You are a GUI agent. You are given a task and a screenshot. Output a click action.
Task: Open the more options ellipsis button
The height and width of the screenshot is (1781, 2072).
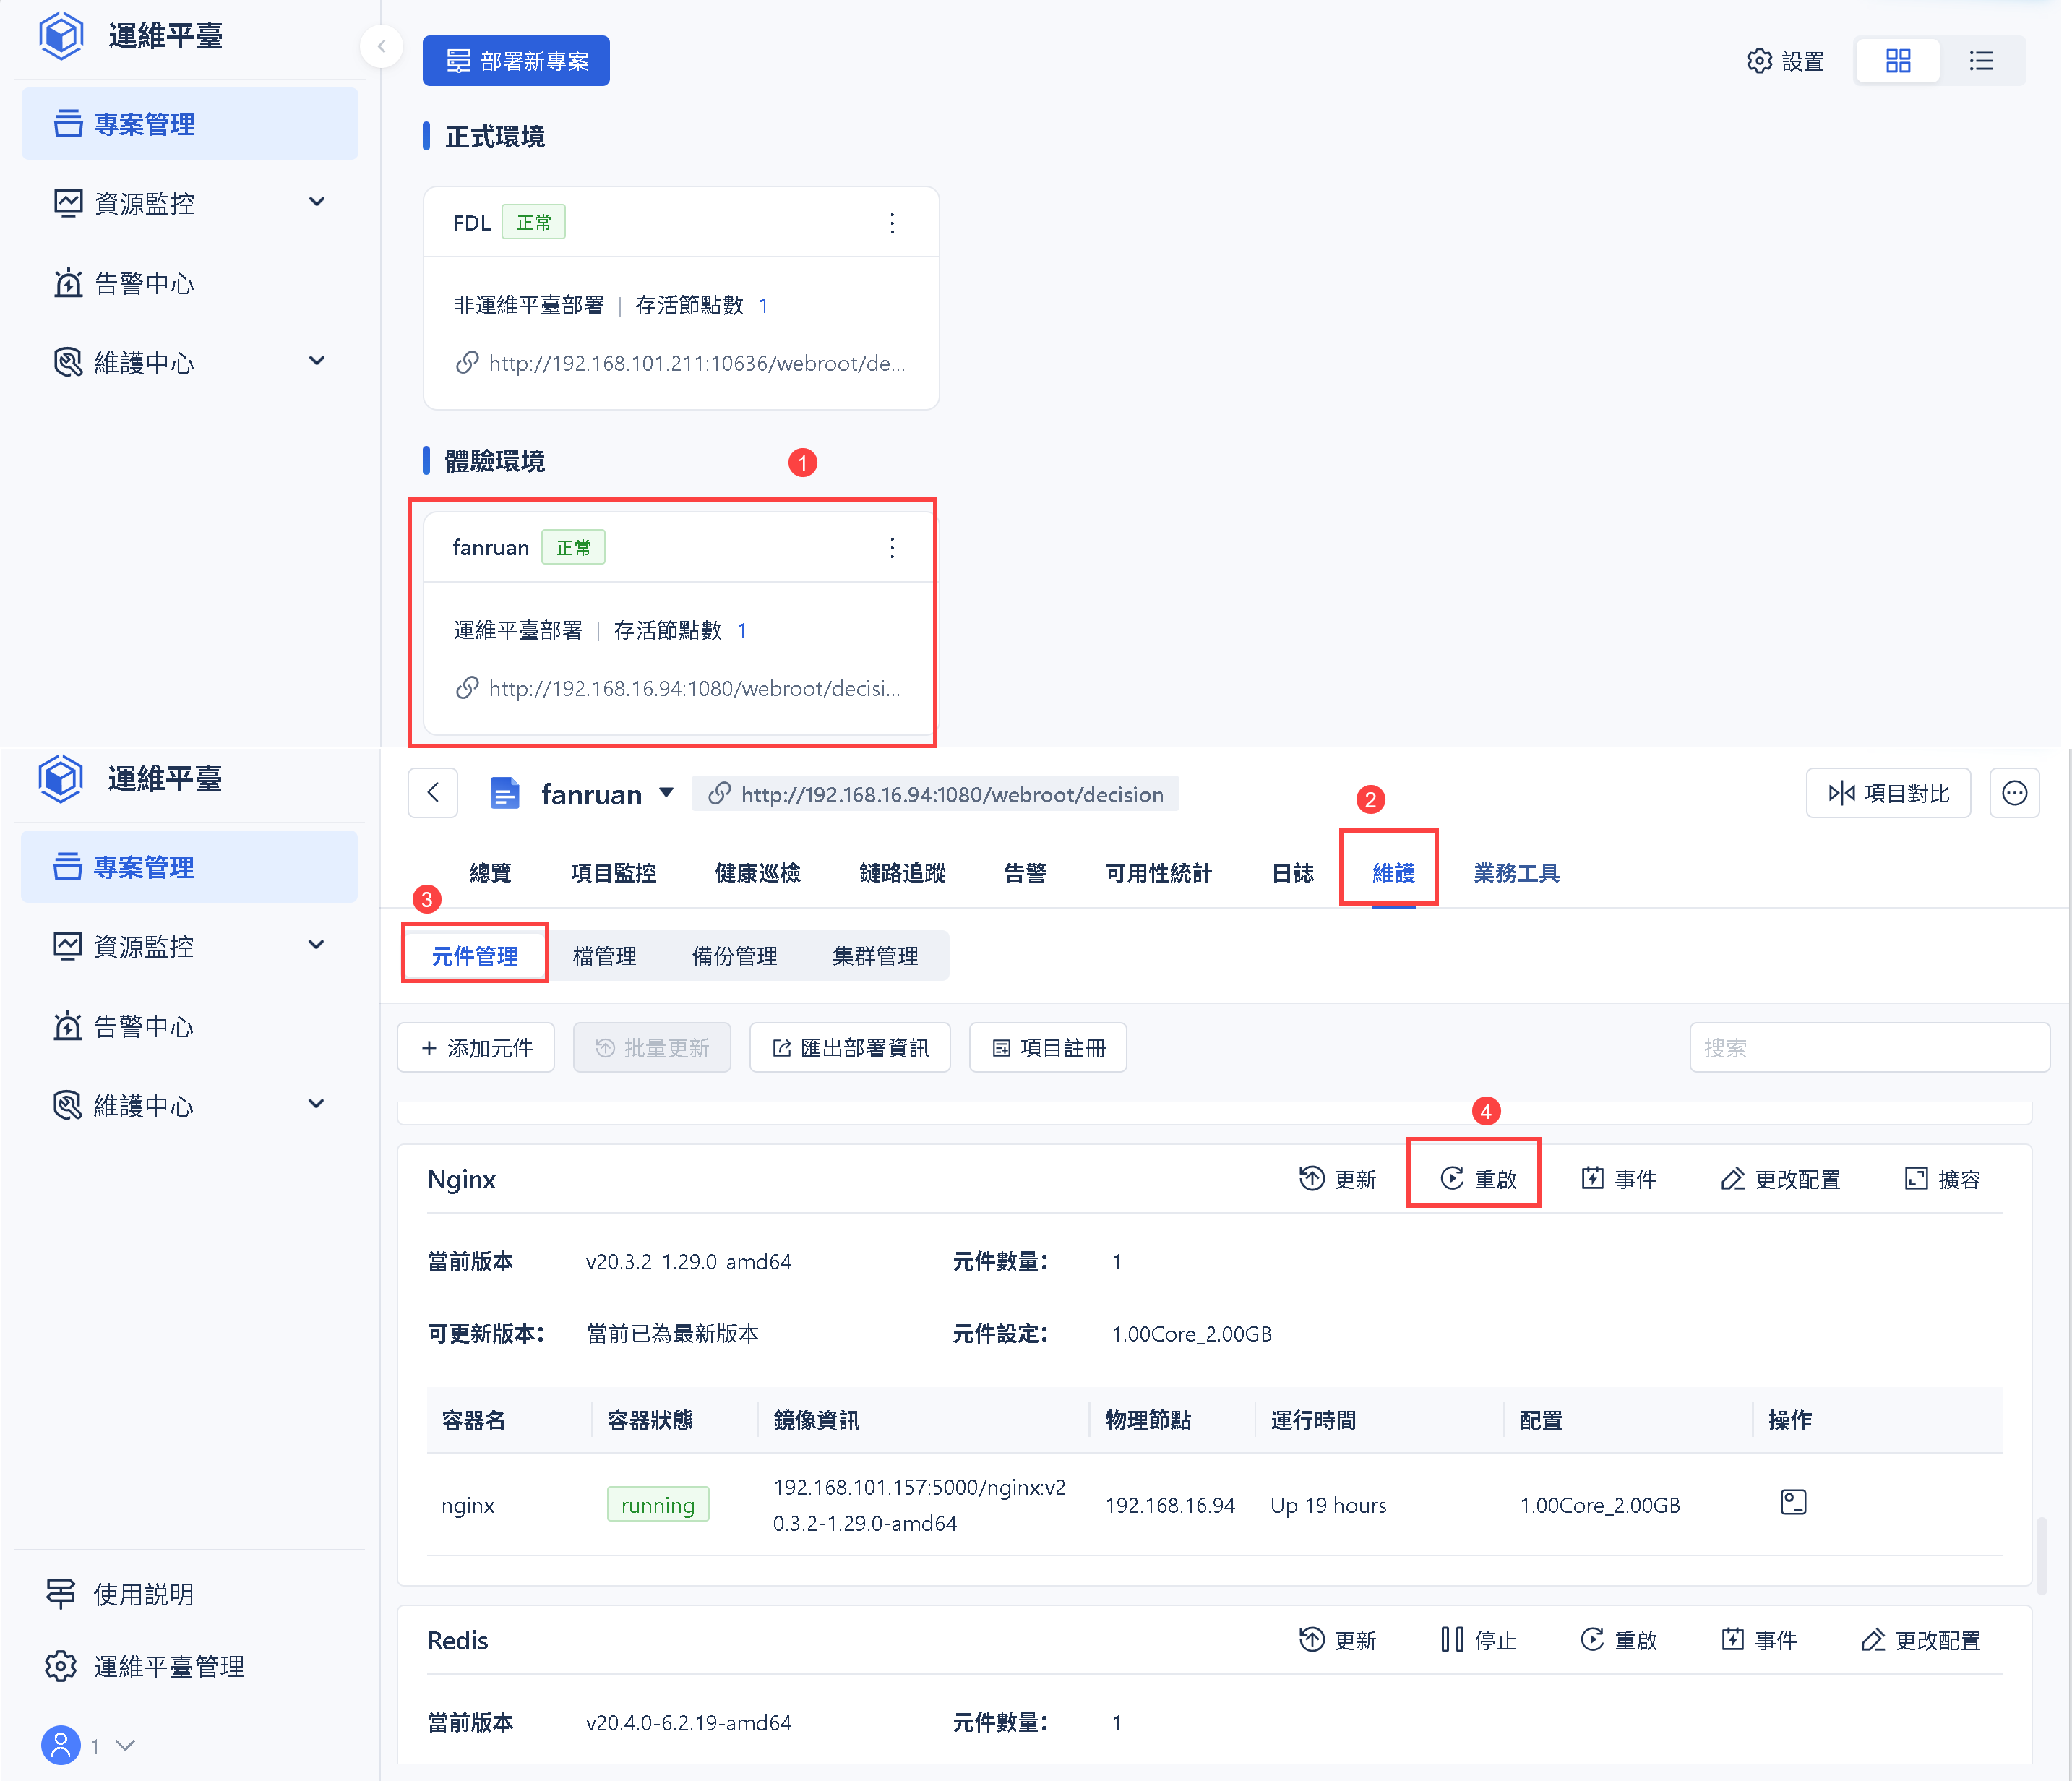tap(2014, 793)
